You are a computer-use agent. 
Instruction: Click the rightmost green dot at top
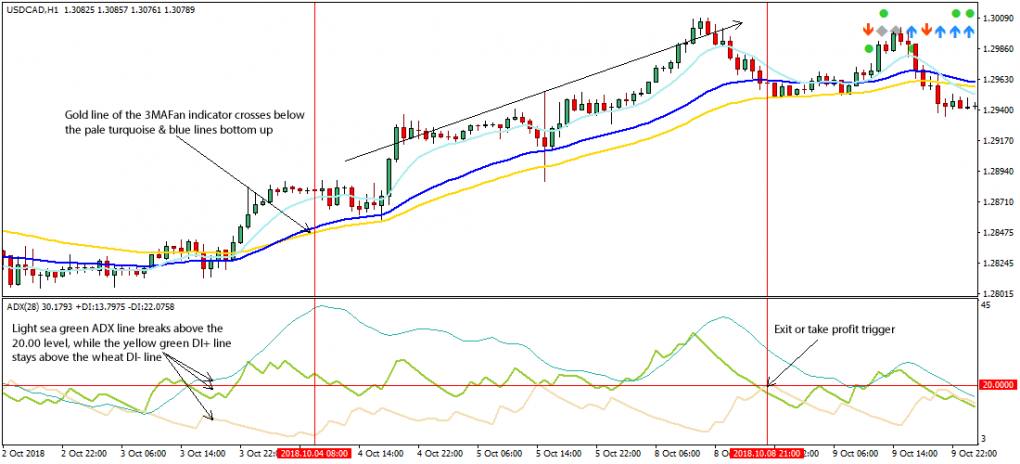coord(970,13)
